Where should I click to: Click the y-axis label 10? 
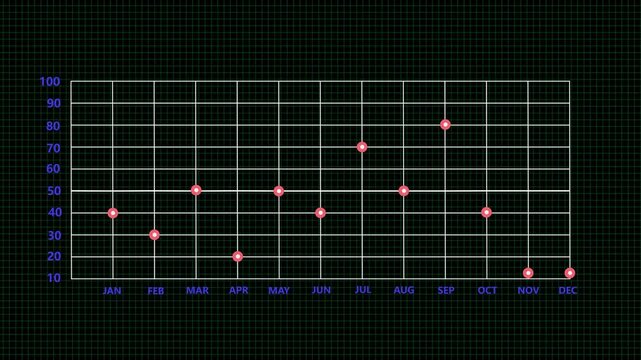(54, 278)
